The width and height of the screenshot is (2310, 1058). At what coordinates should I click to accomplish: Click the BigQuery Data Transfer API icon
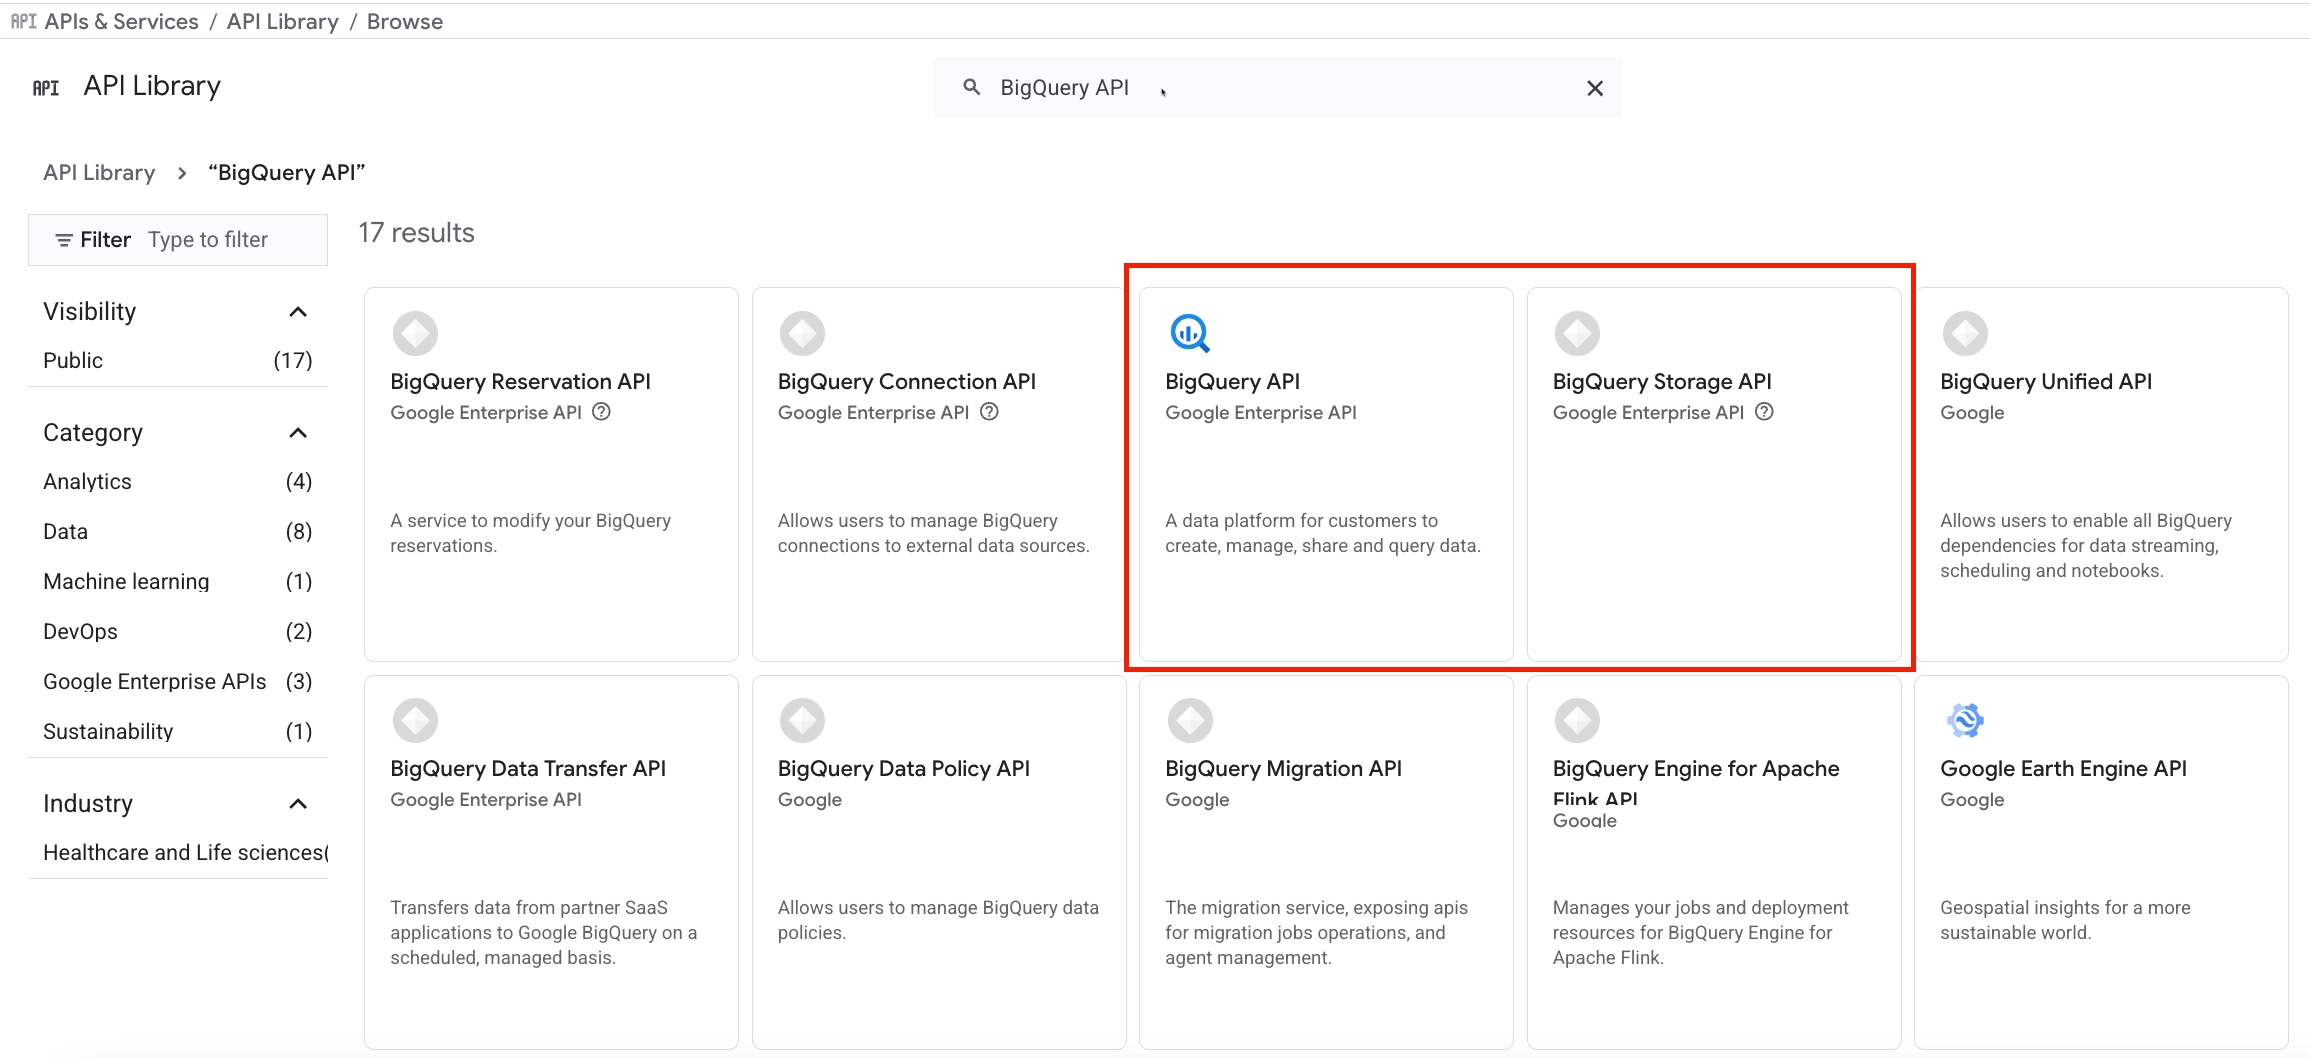pos(415,720)
